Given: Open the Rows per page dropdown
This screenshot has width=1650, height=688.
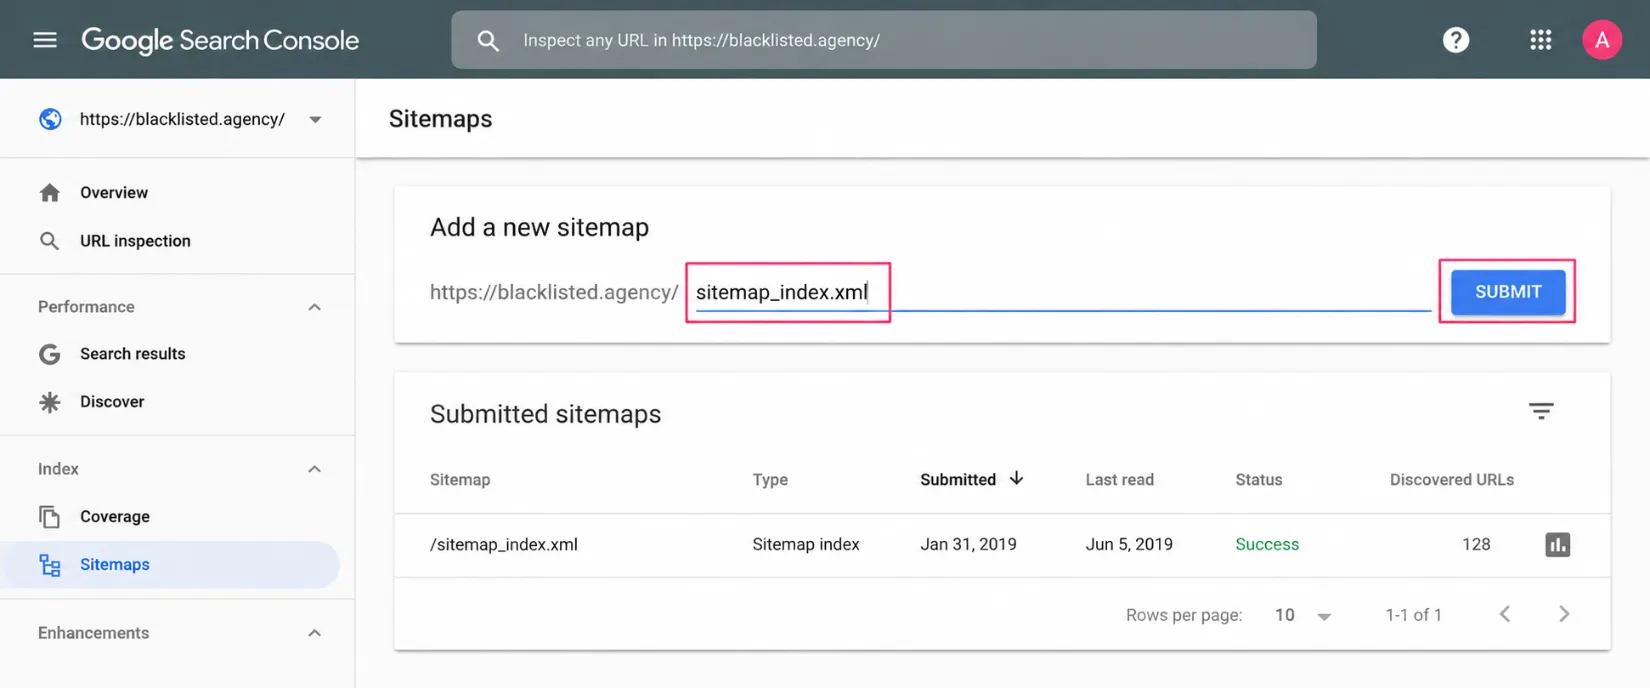Looking at the screenshot, I should tap(1303, 616).
